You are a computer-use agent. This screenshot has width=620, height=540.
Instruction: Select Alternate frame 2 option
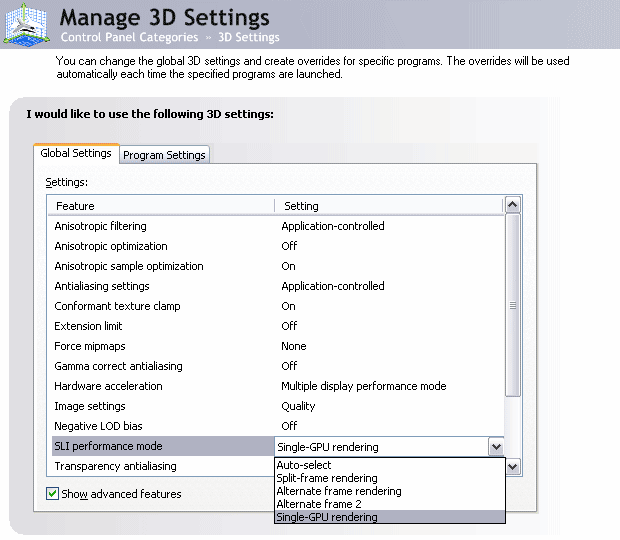pos(319,504)
